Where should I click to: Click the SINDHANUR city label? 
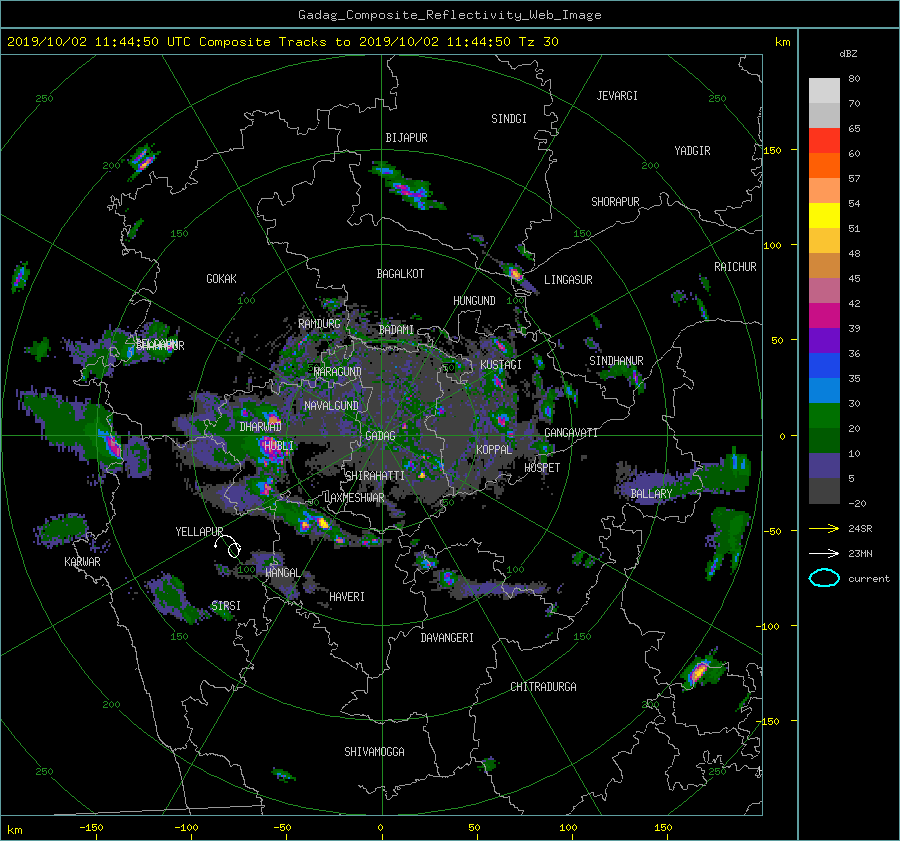point(616,361)
